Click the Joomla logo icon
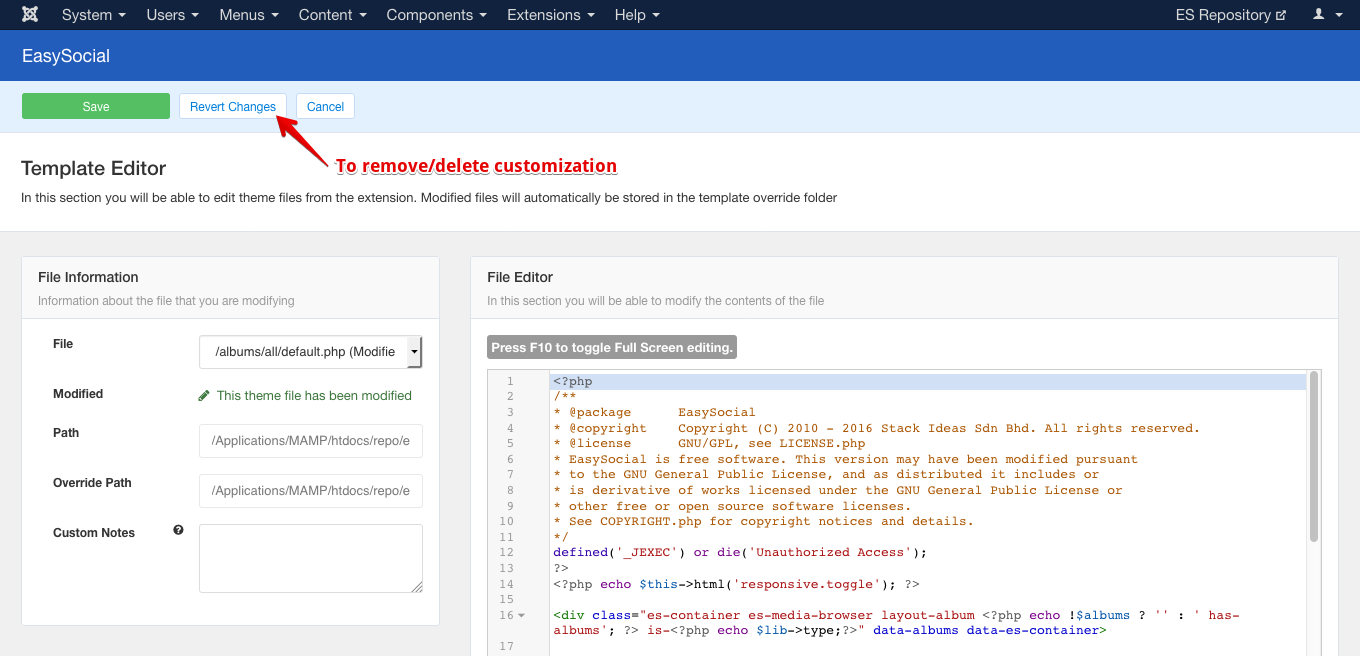The height and width of the screenshot is (656, 1360). click(31, 15)
